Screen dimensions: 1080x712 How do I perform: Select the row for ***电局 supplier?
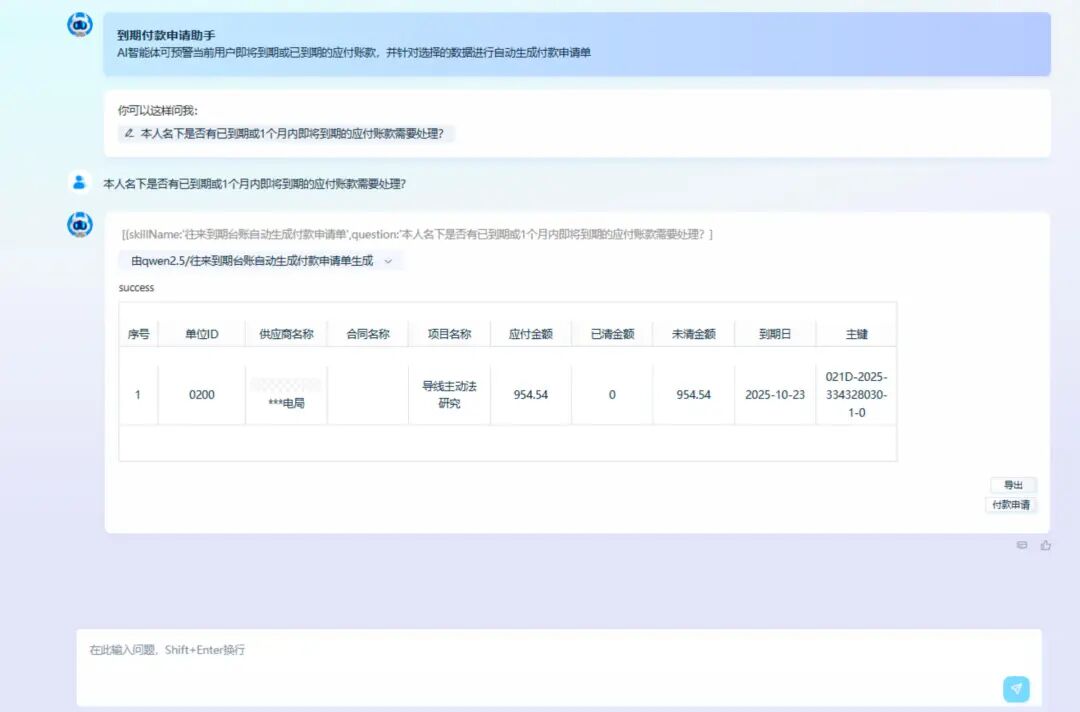click(x=285, y=394)
